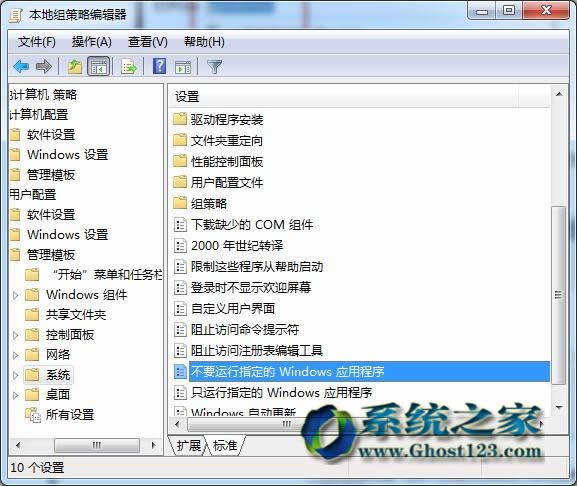Select the 阻止访问命令提示符 policy
The height and width of the screenshot is (486, 577).
[x=245, y=329]
